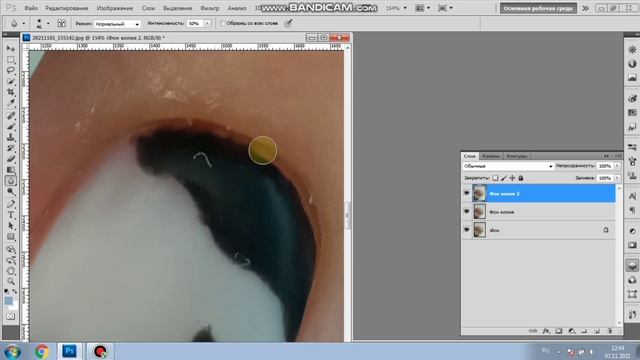This screenshot has width=640, height=360.
Task: Open the brush preset picker
Action: click(x=43, y=23)
